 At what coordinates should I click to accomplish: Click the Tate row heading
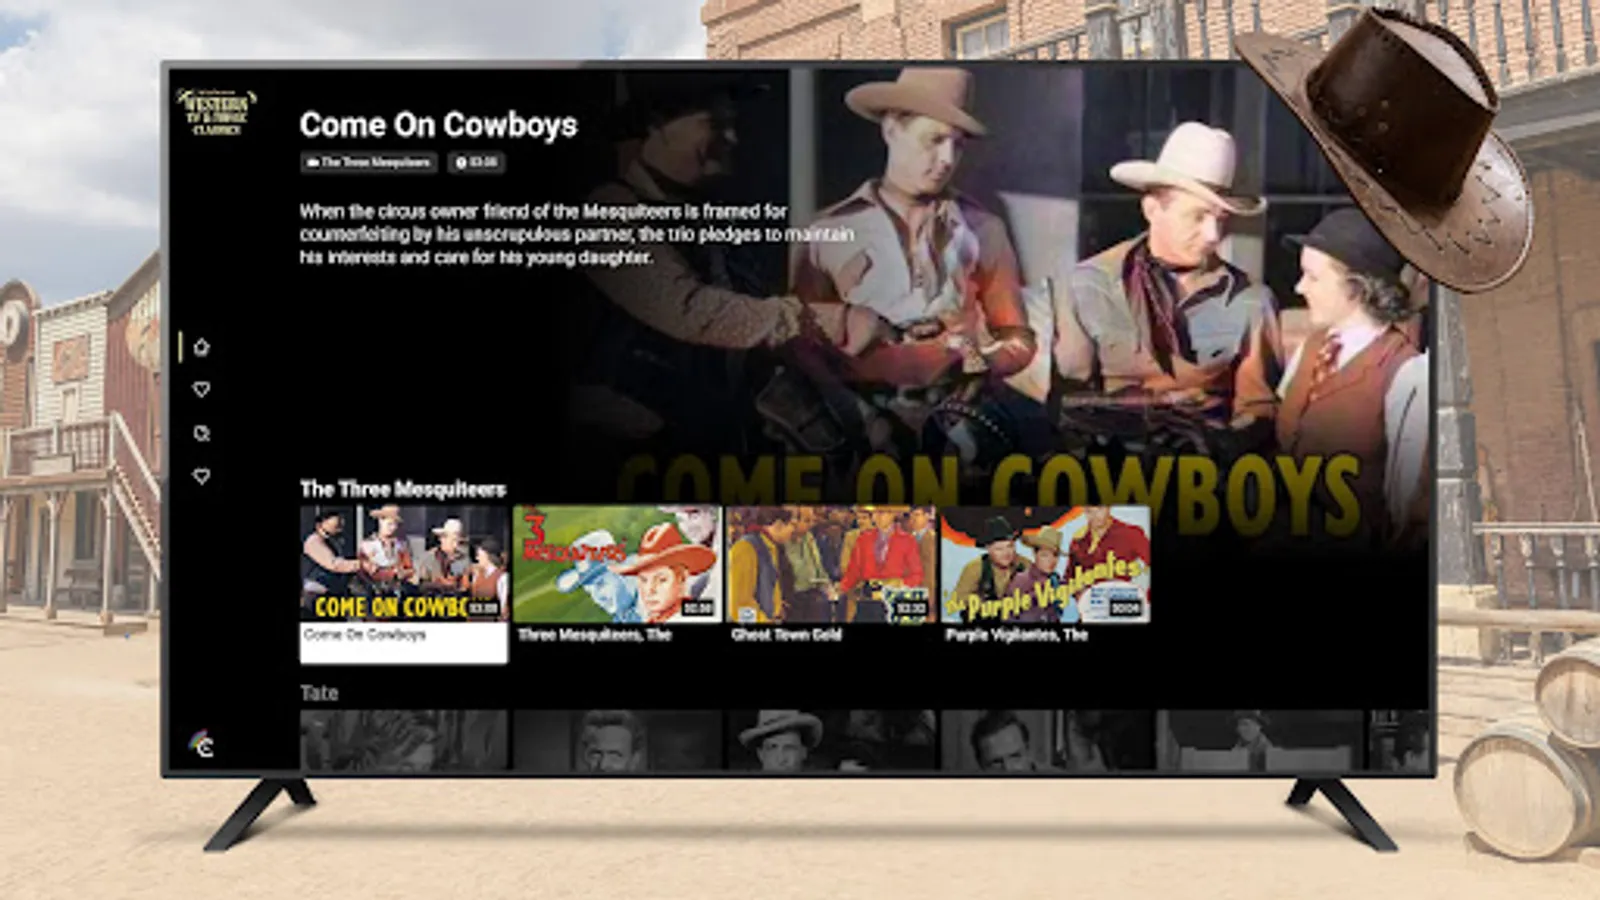click(x=319, y=693)
